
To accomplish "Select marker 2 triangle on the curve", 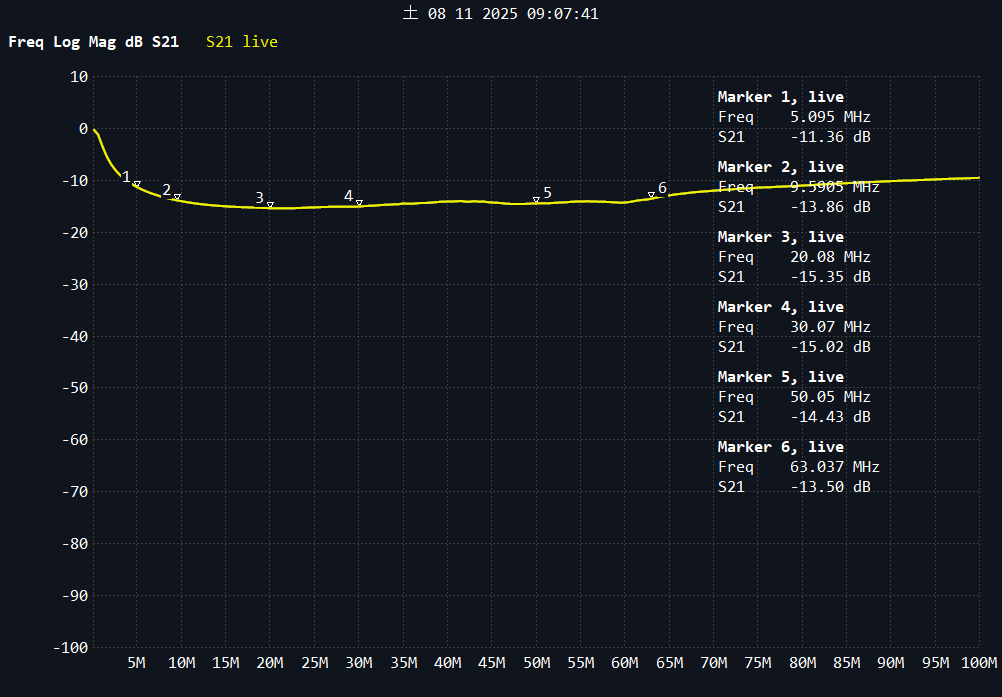I will (x=177, y=197).
